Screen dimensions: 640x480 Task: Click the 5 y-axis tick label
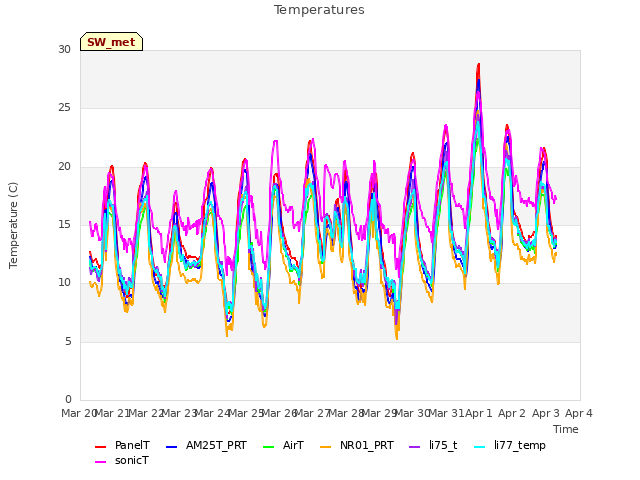tap(68, 341)
